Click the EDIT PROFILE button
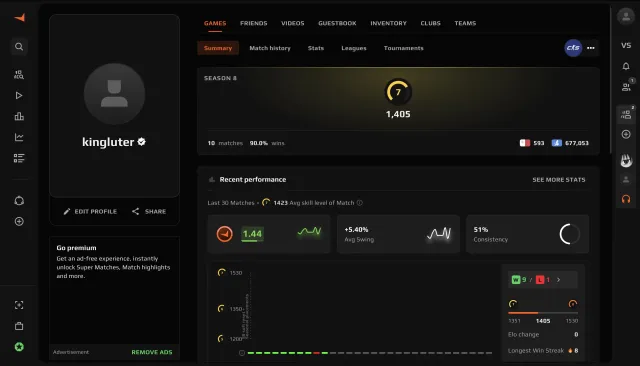 point(90,211)
